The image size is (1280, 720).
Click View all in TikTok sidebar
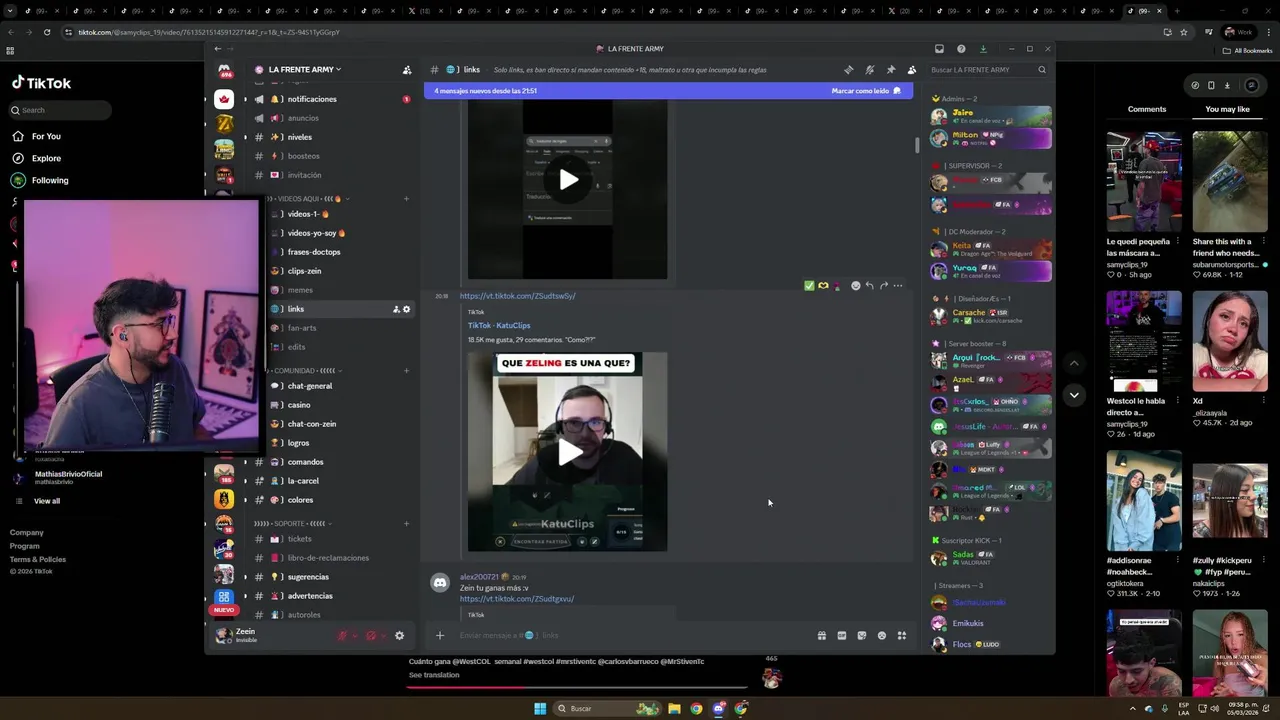[47, 501]
